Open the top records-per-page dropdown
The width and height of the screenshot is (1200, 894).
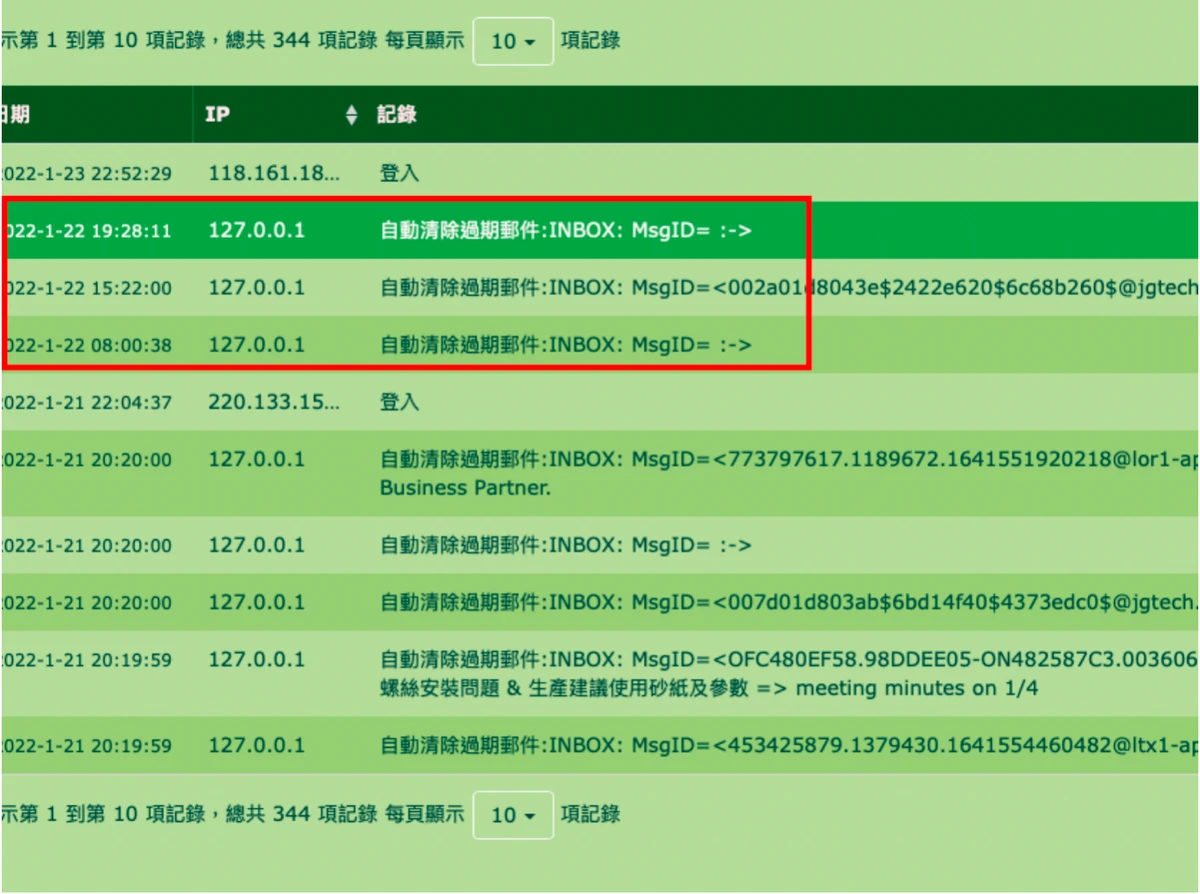[513, 41]
